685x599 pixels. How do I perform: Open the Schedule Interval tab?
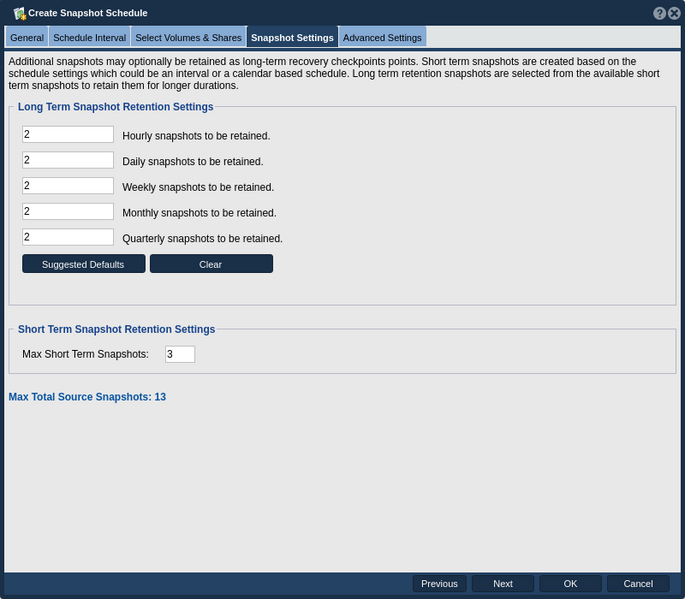click(x=90, y=38)
